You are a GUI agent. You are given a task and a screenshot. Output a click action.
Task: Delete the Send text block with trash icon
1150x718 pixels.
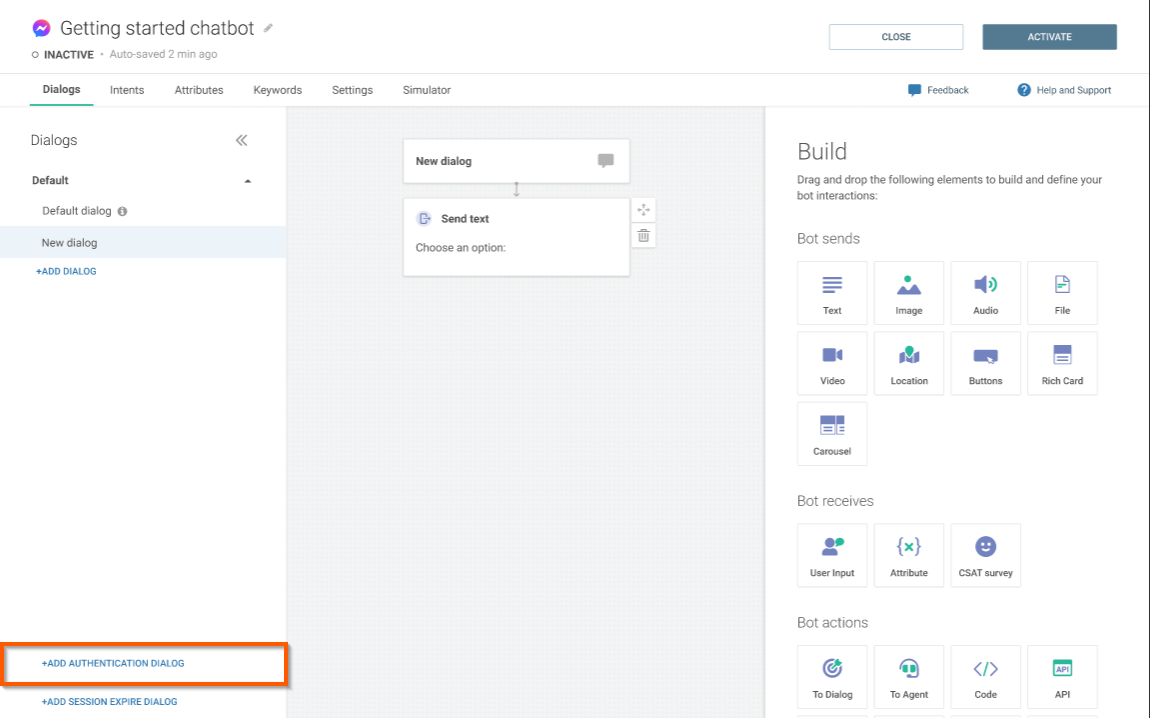643,236
